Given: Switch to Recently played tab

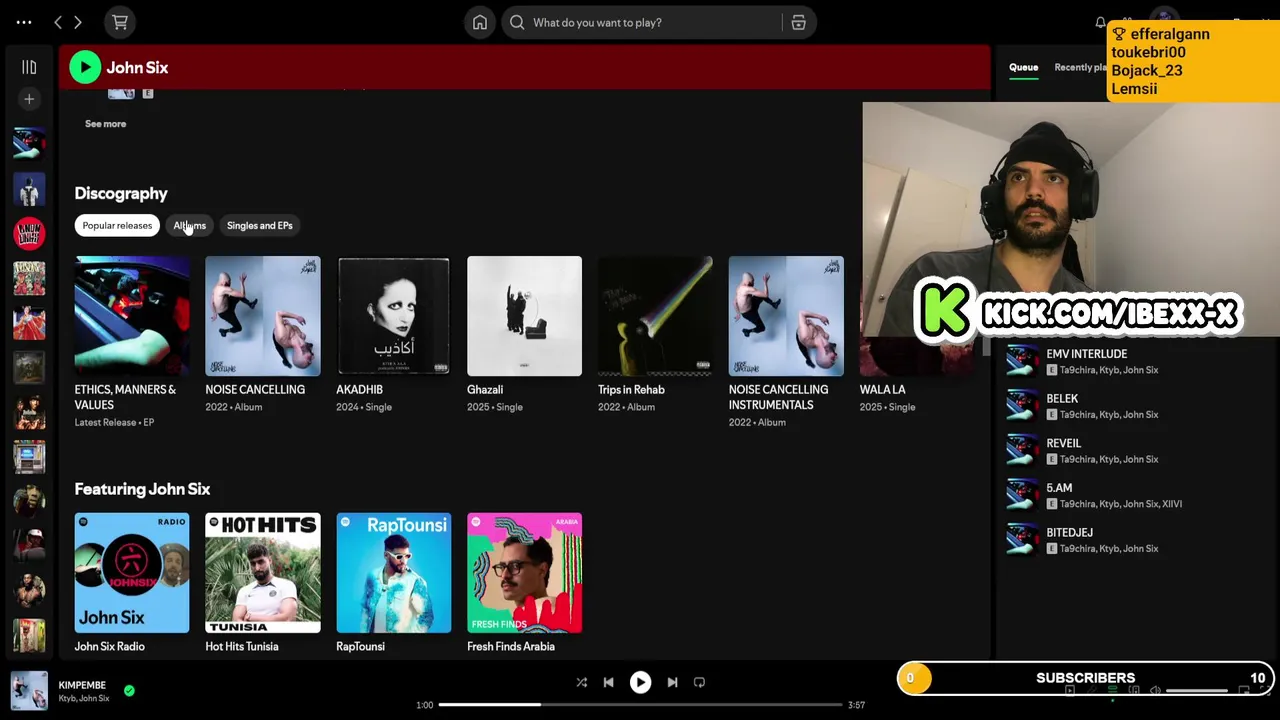Looking at the screenshot, I should tap(1080, 67).
